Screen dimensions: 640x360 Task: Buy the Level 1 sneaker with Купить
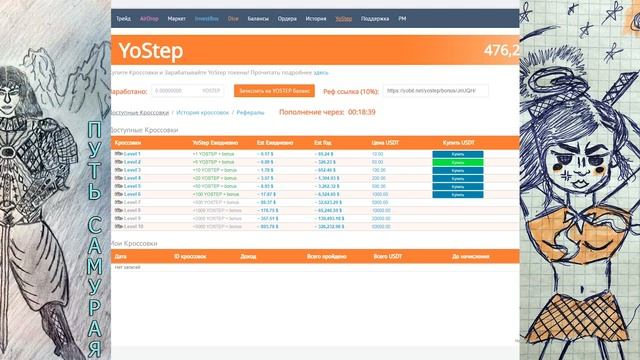pyautogui.click(x=458, y=154)
